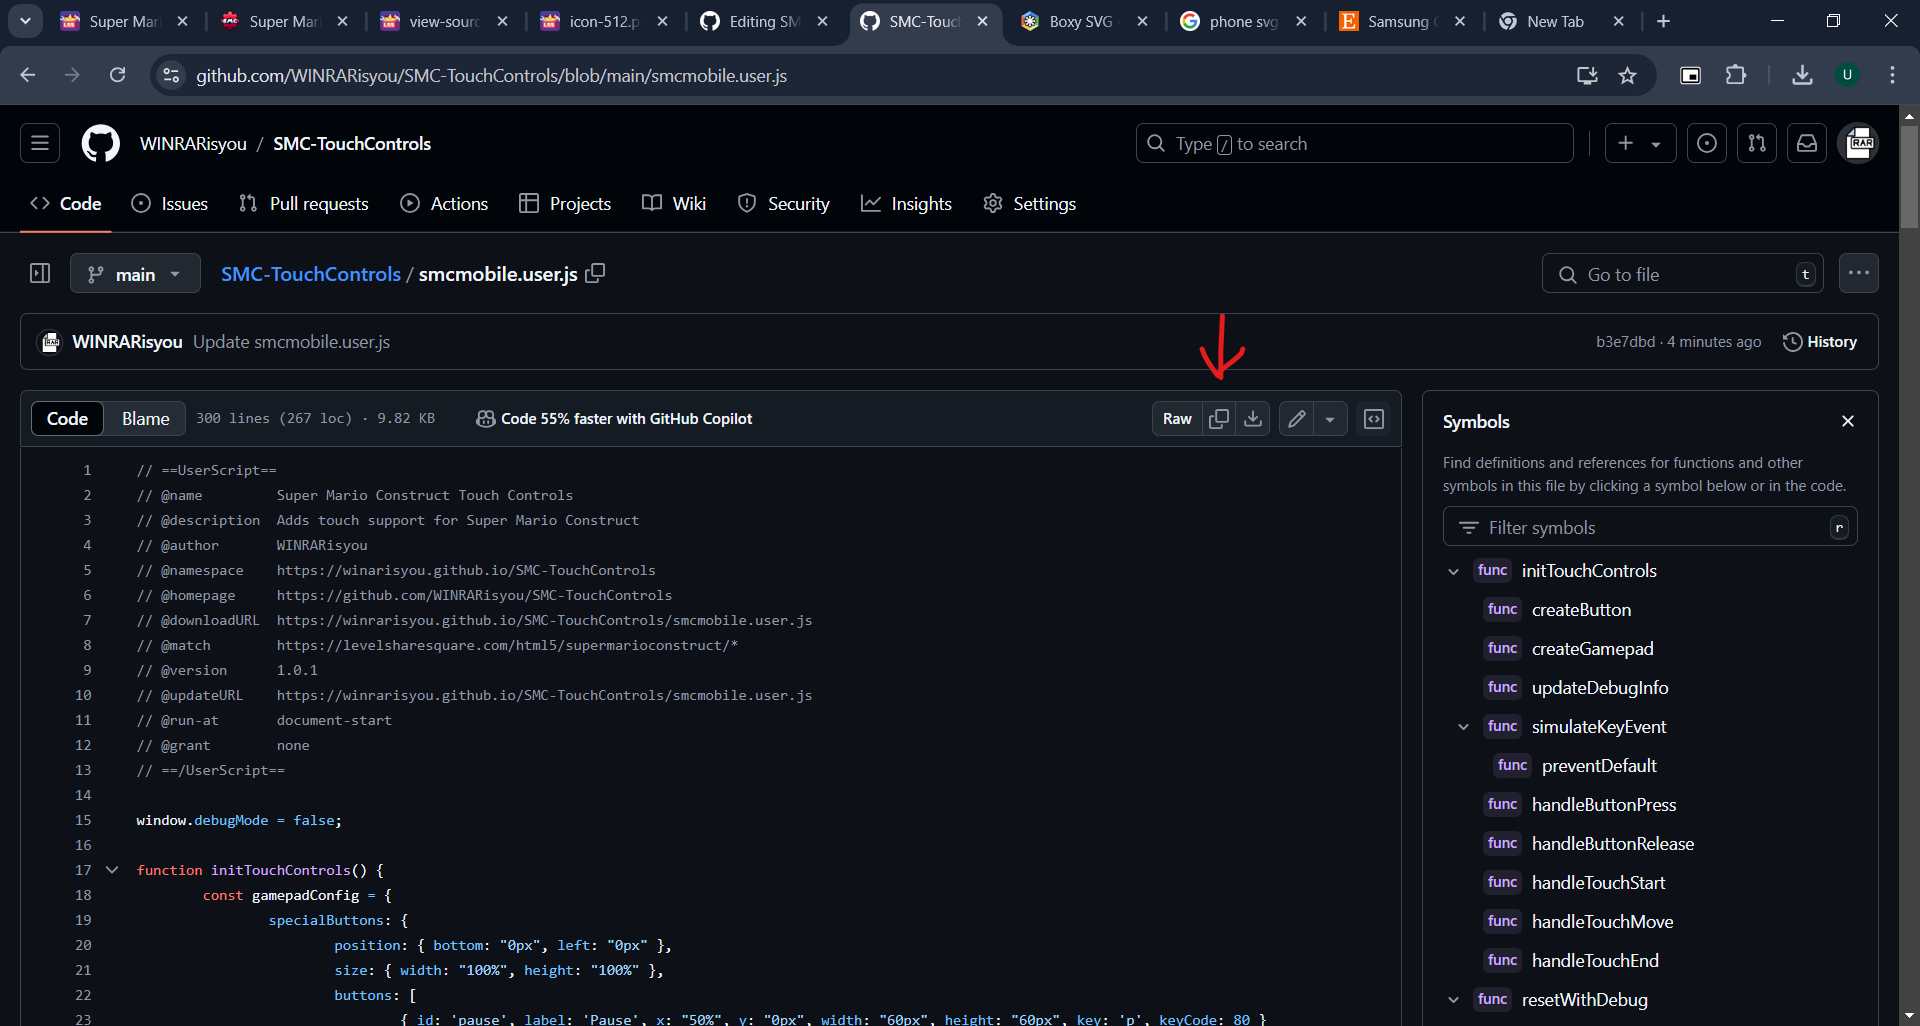The height and width of the screenshot is (1026, 1920).
Task: Open a new browser tab
Action: point(1663,21)
